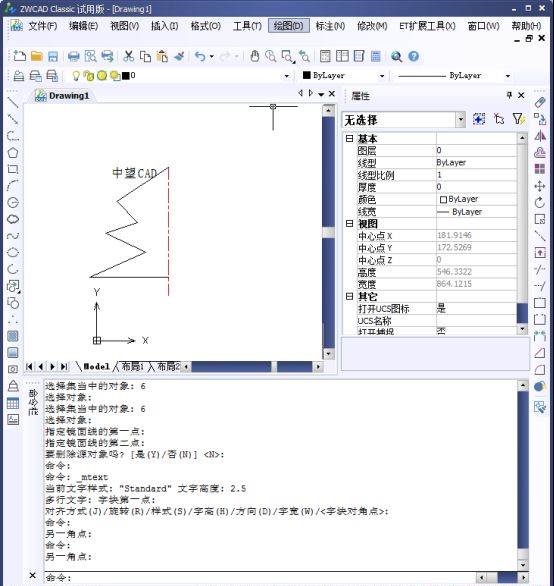Select the Table tool in the draw toolbar
The width and height of the screenshot is (554, 586).
(13, 403)
